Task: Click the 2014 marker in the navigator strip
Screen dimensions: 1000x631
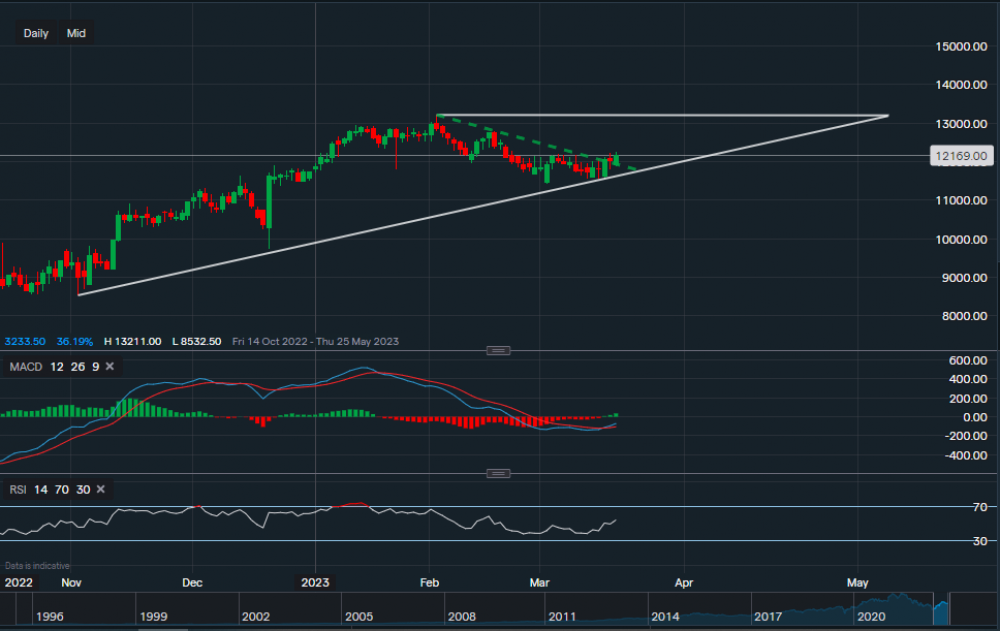Action: click(665, 618)
